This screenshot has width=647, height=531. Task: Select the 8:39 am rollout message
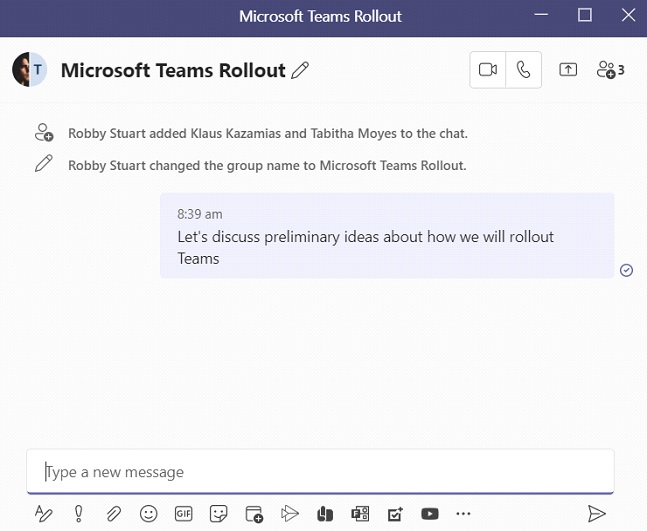tap(387, 236)
